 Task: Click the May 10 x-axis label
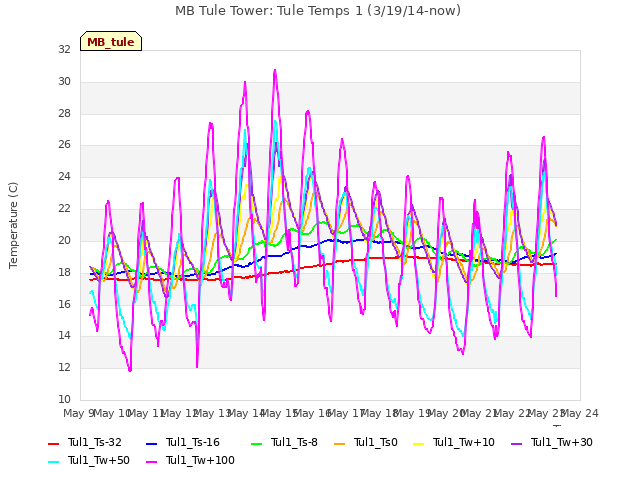[x=112, y=413]
